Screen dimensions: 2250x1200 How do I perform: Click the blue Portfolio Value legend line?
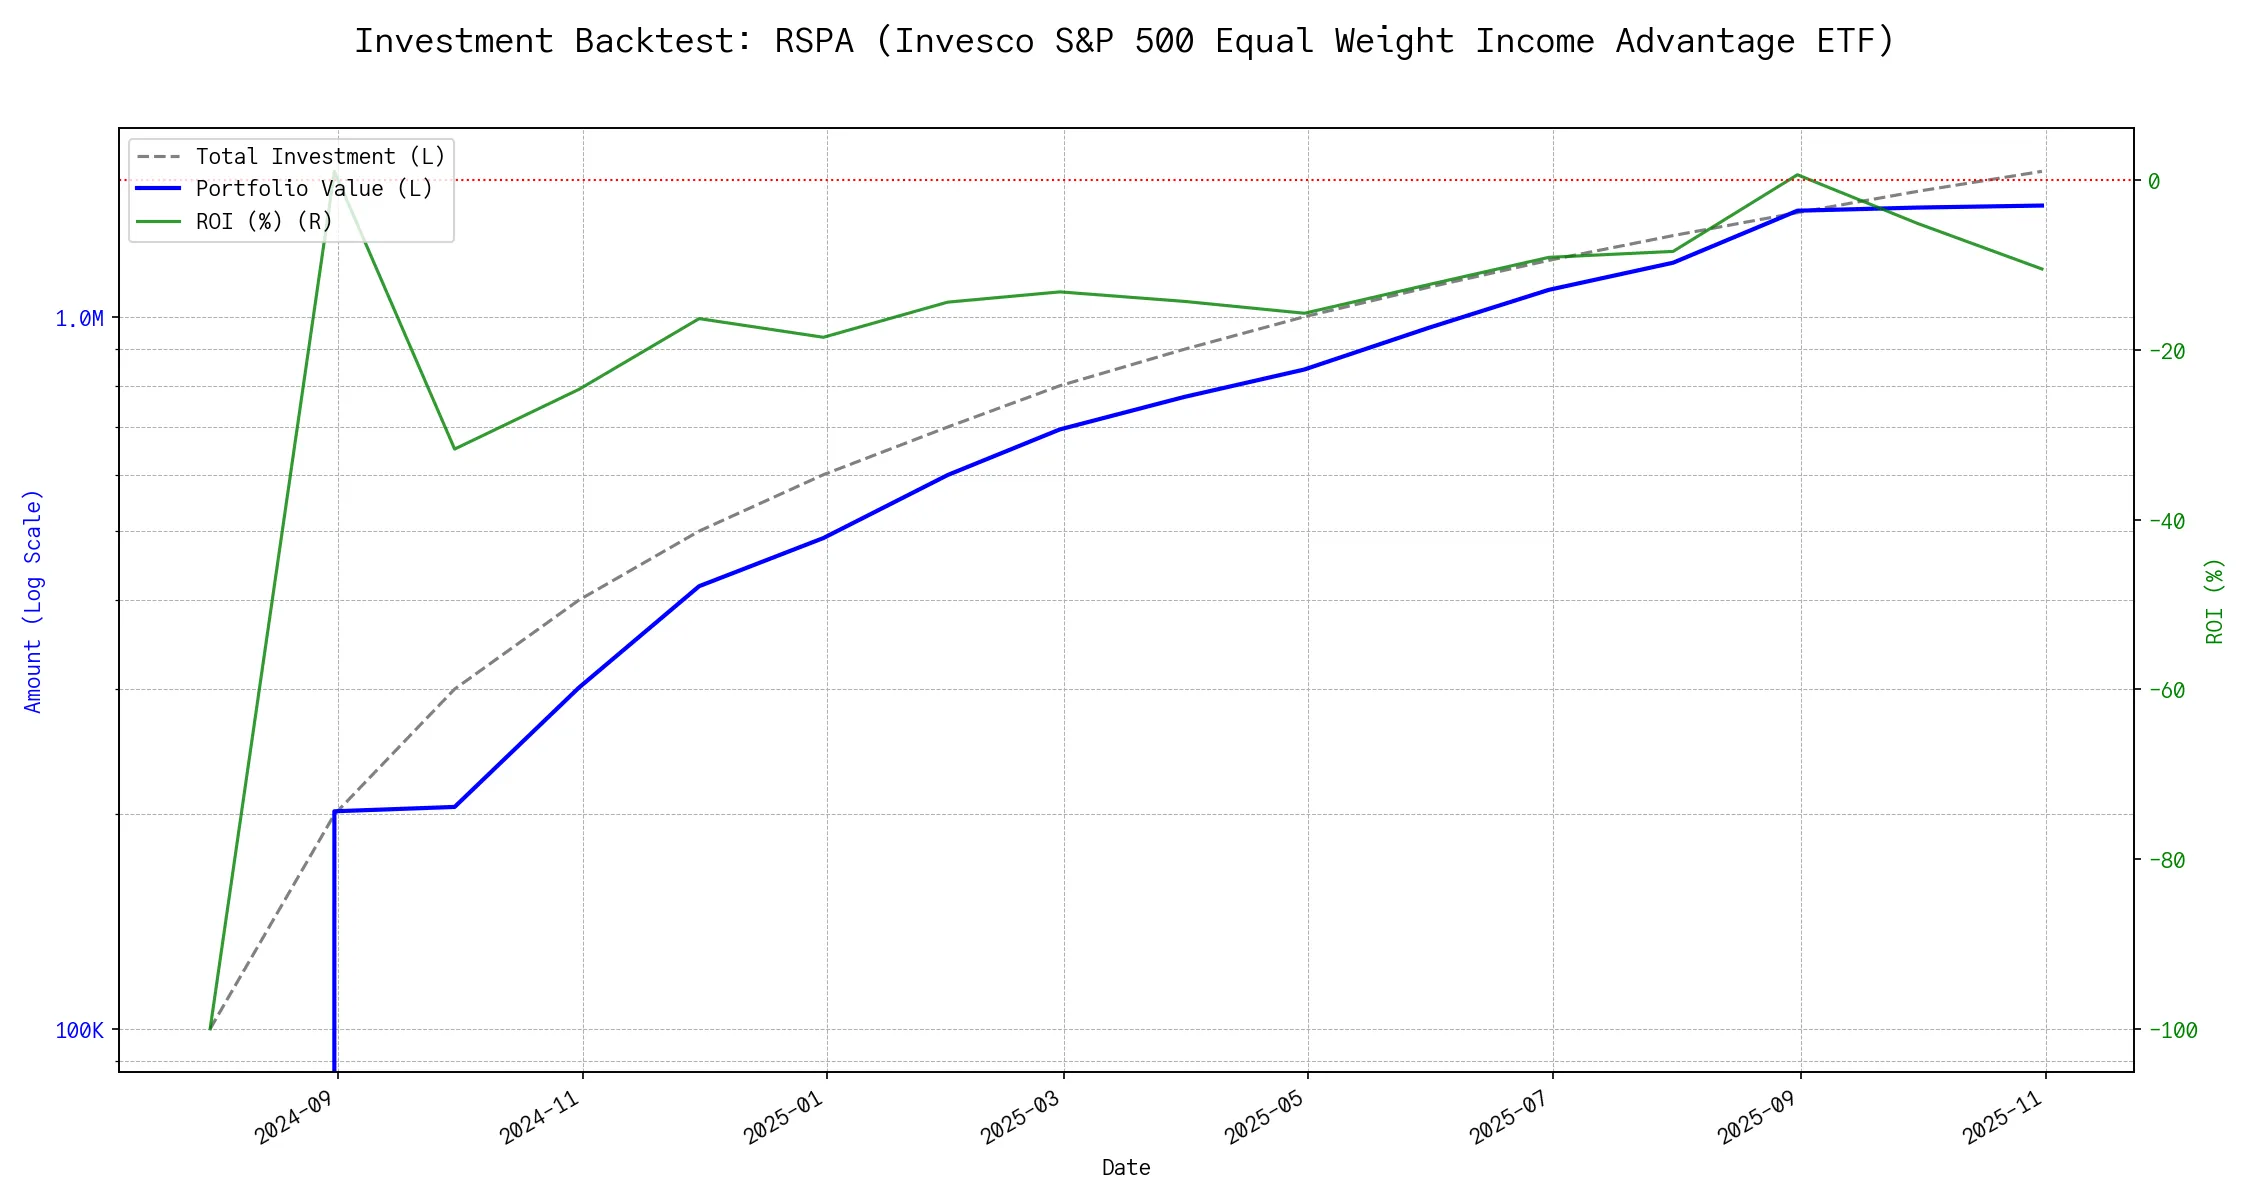[158, 189]
